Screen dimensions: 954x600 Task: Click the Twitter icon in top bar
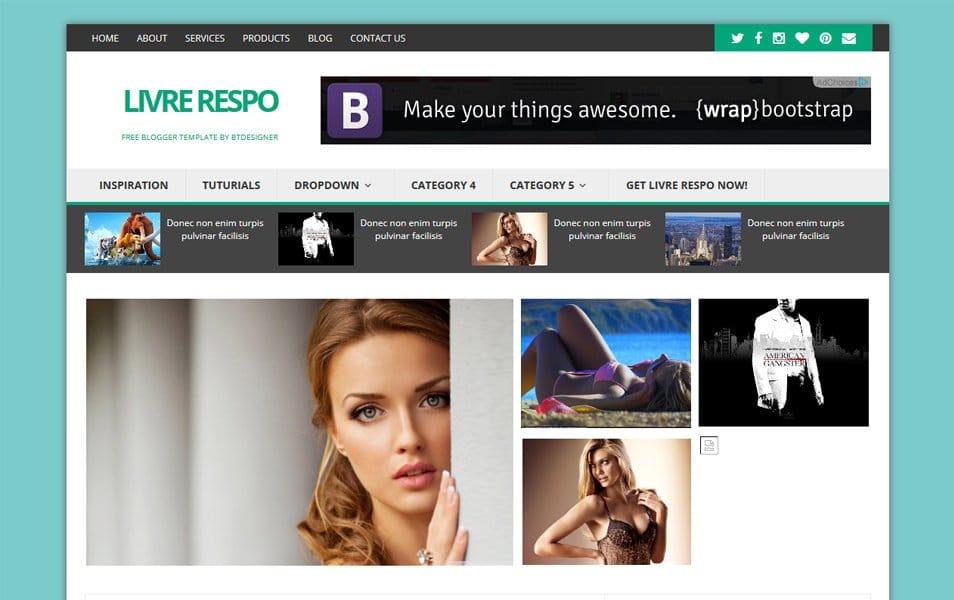pyautogui.click(x=737, y=37)
